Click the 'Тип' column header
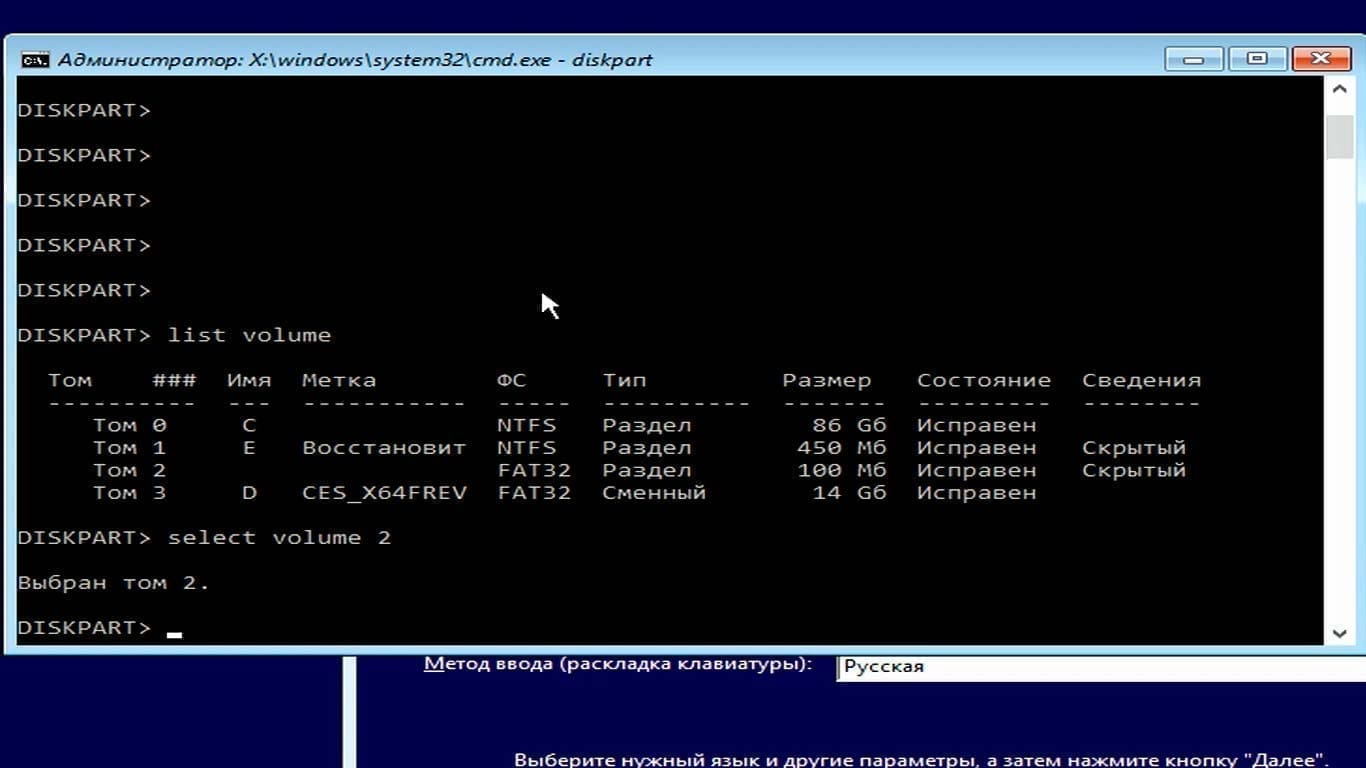This screenshot has height=768, width=1366. (624, 381)
